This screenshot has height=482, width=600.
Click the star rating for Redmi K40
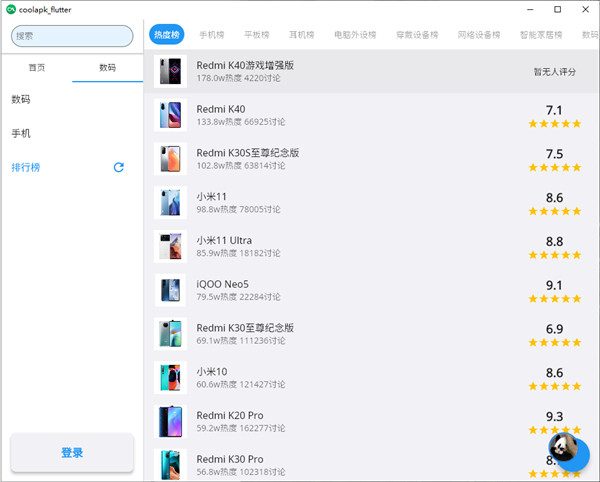click(x=554, y=124)
